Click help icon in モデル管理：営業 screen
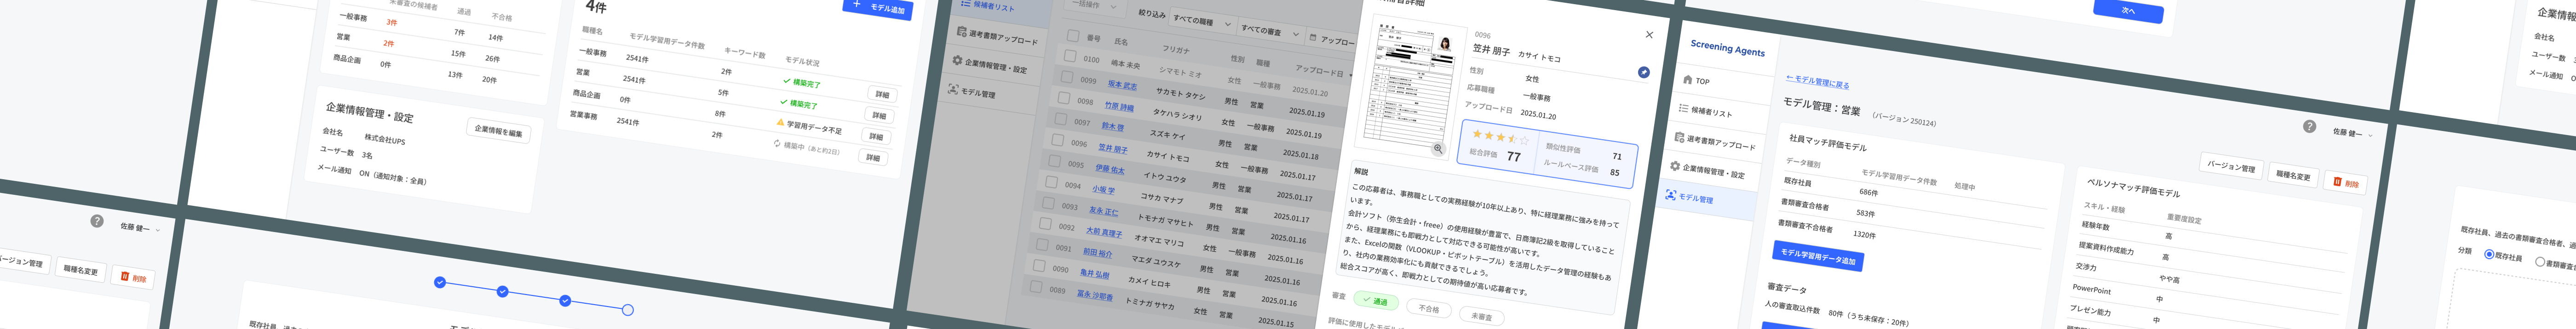Image resolution: width=2576 pixels, height=329 pixels. (x=2309, y=126)
